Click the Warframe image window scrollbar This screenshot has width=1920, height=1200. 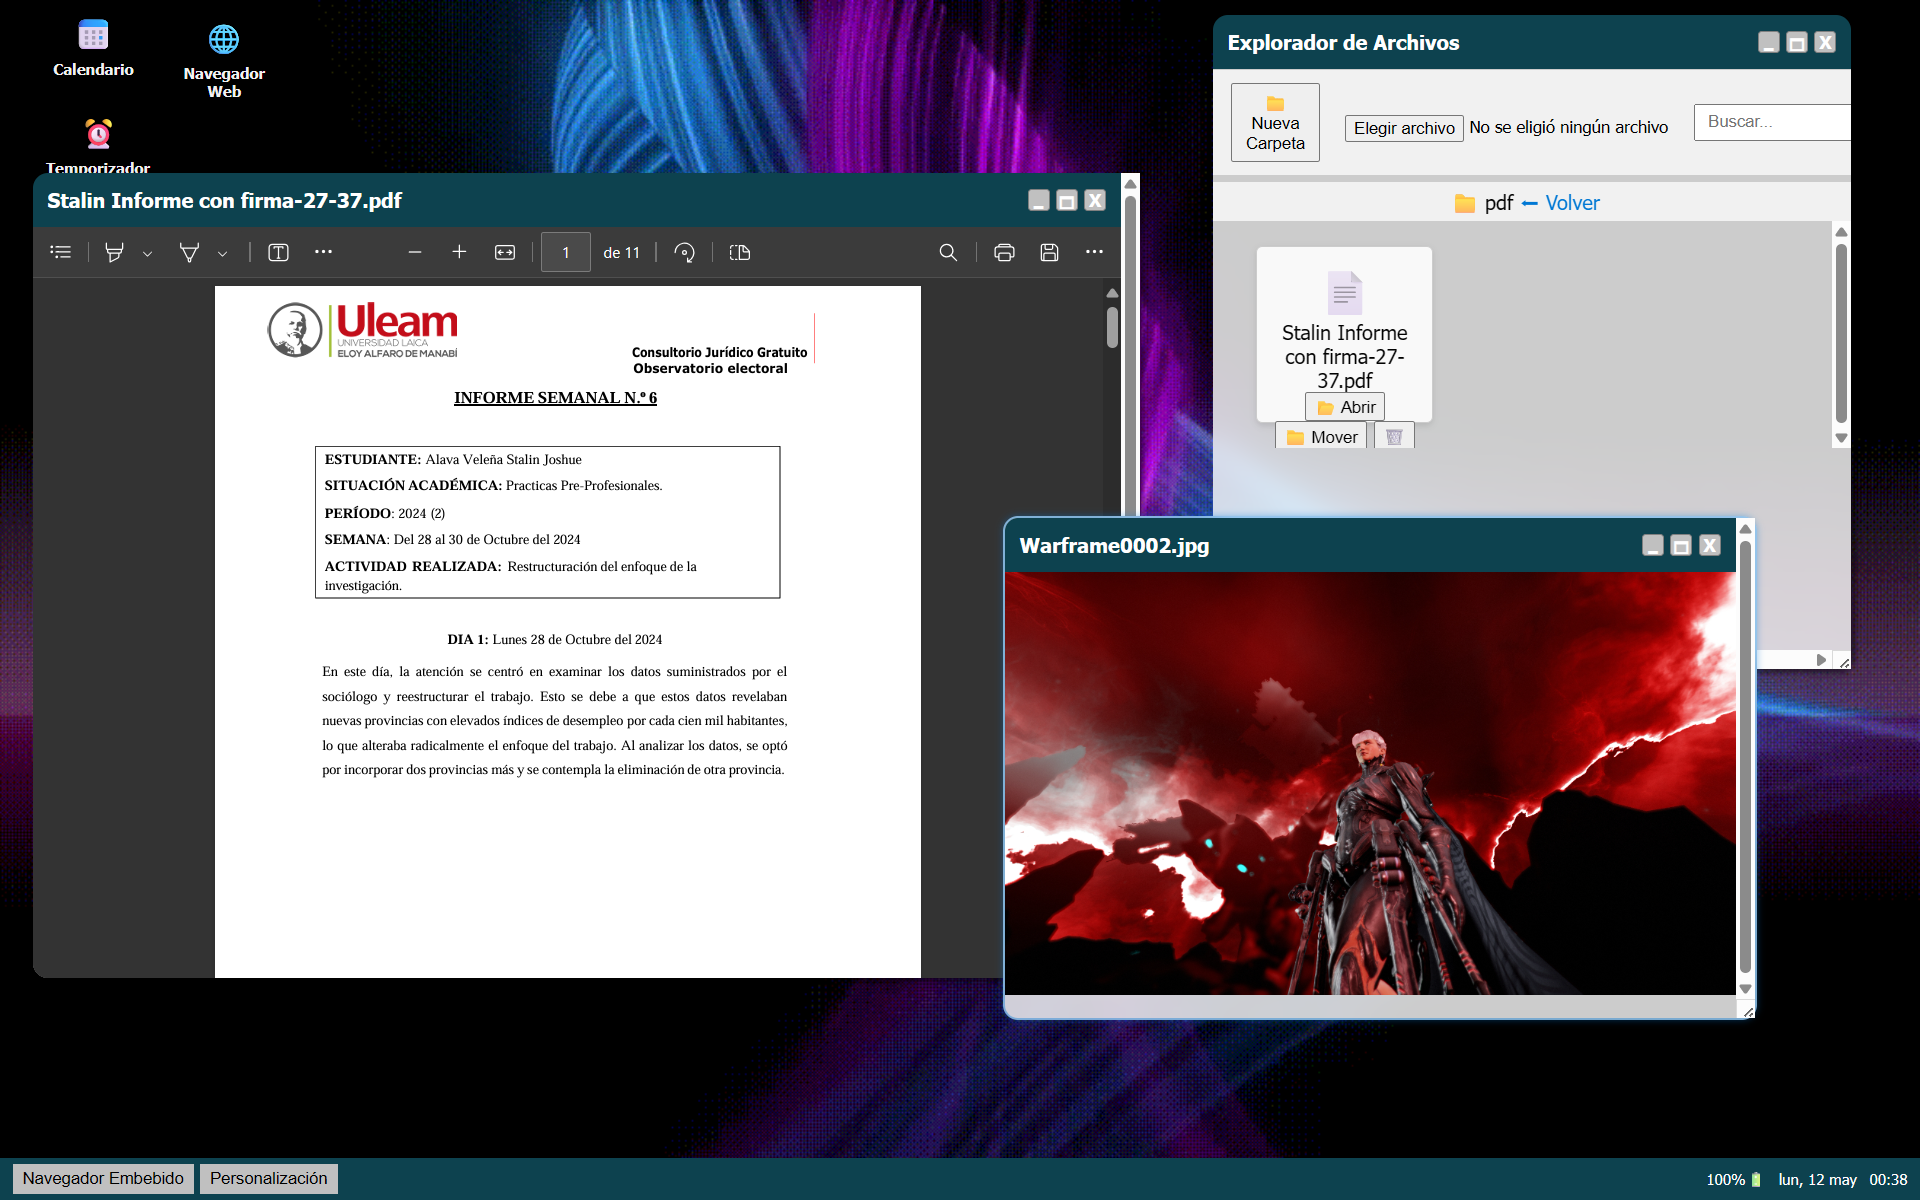(1745, 755)
